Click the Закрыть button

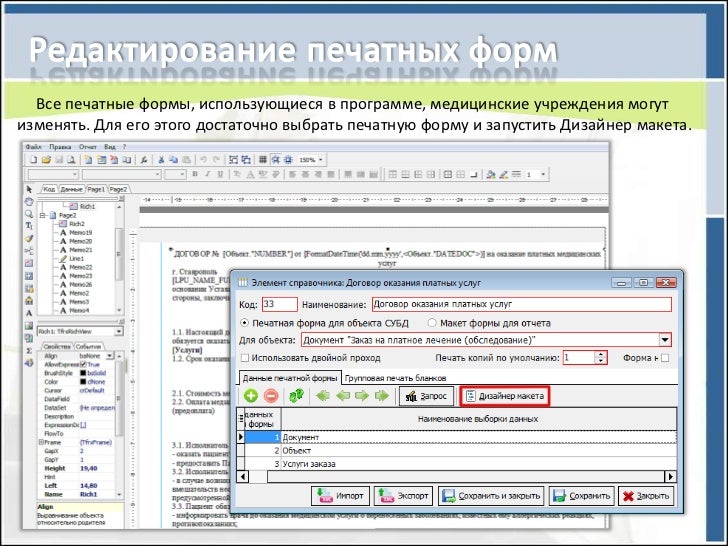tap(646, 496)
